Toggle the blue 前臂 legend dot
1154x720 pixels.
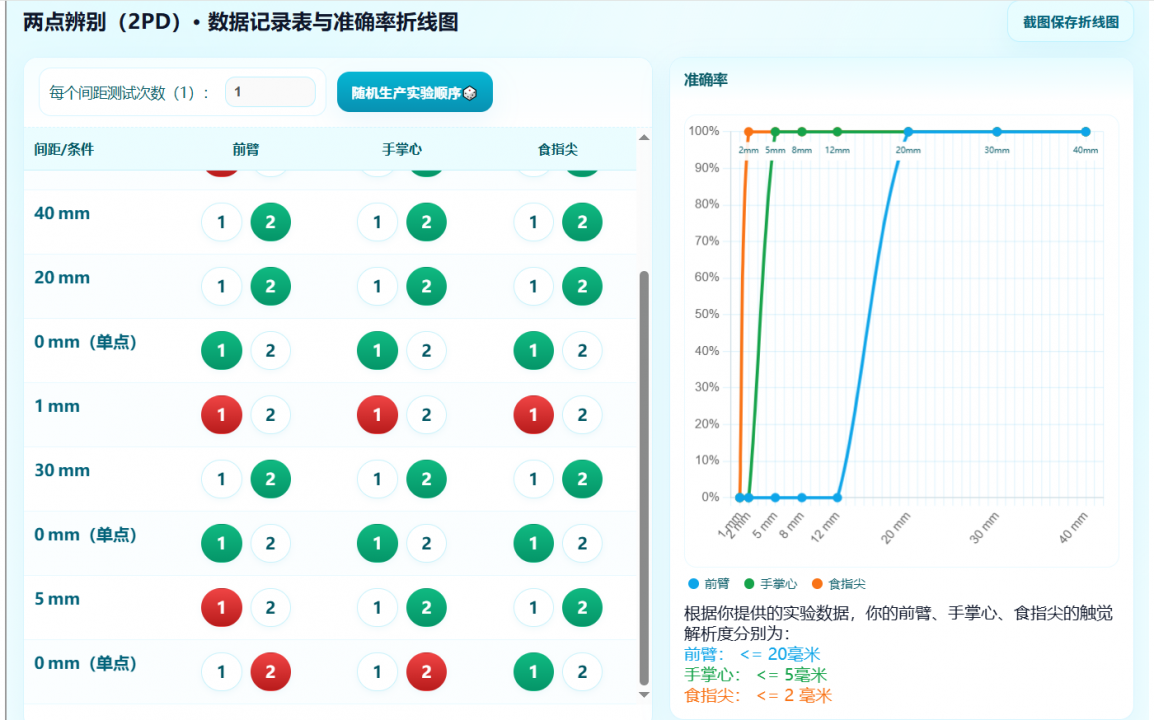point(694,583)
